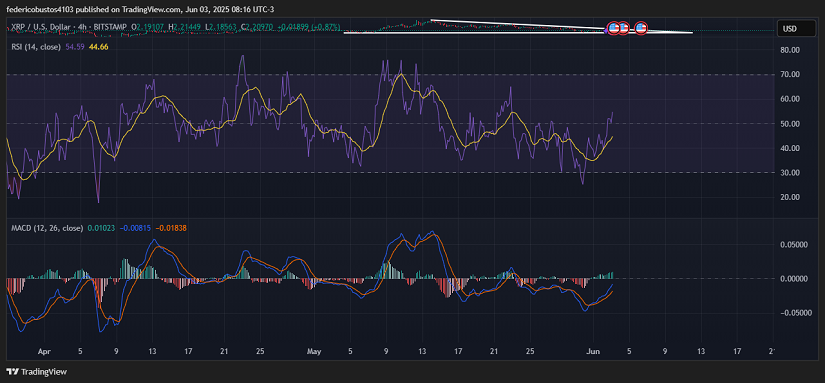Click the price change +0.01899 (+0.87%) text

click(309, 27)
